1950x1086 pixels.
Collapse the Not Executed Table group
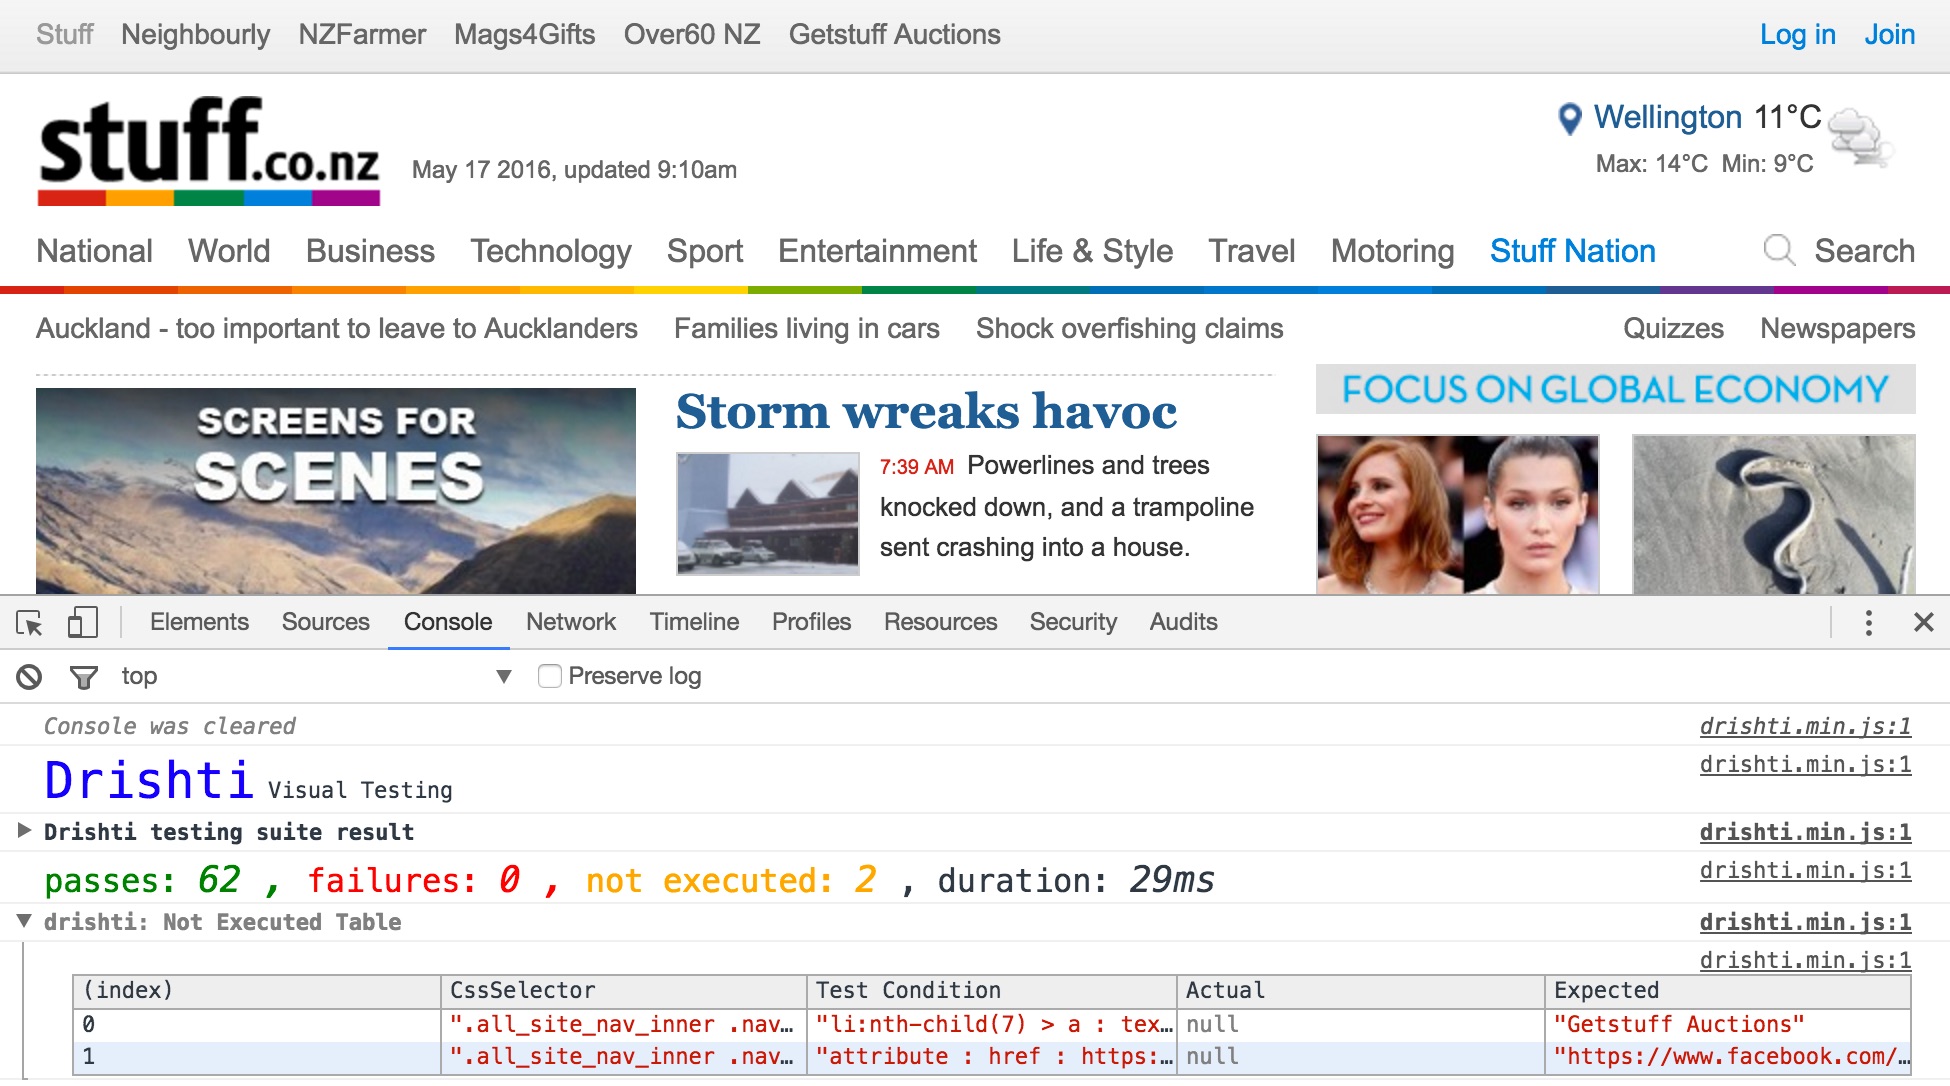[x=25, y=921]
